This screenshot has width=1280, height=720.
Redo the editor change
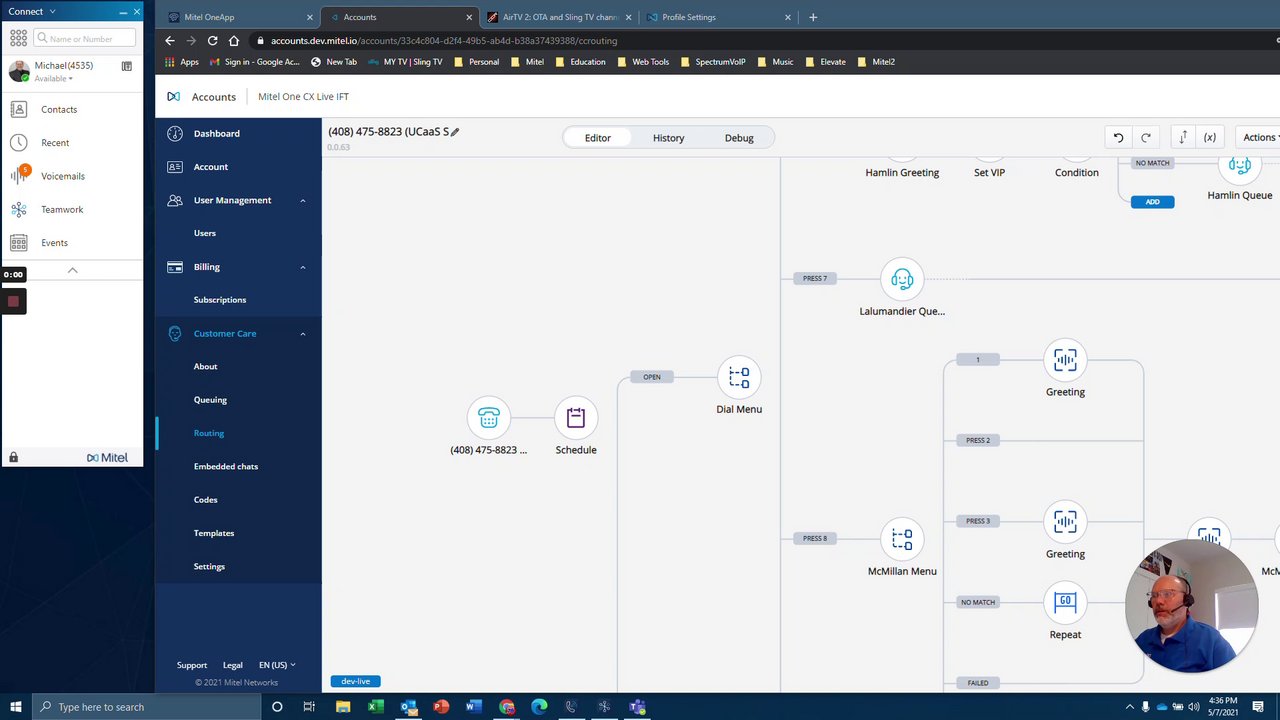click(x=1146, y=138)
